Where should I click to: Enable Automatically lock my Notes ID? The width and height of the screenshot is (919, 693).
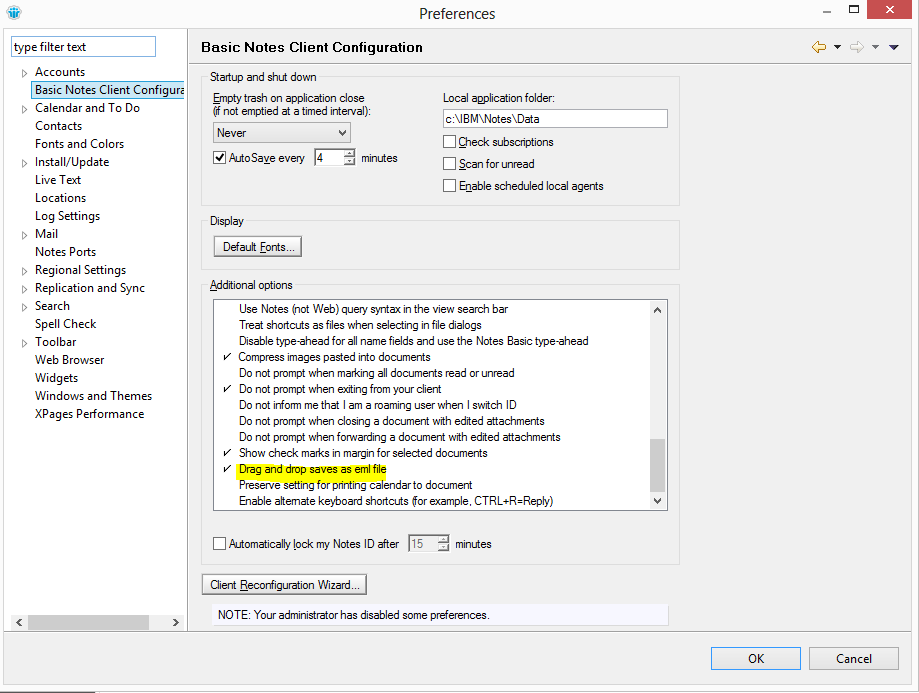pos(219,543)
